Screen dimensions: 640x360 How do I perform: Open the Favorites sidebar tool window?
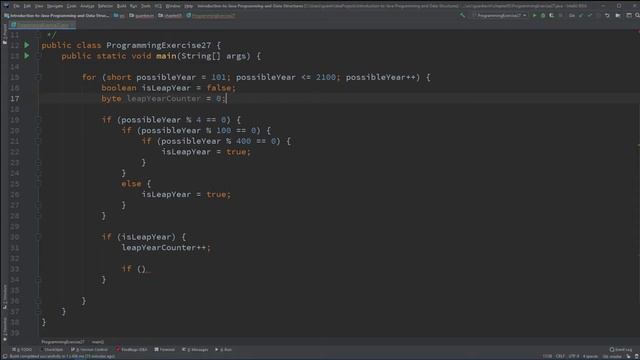pyautogui.click(x=4, y=329)
